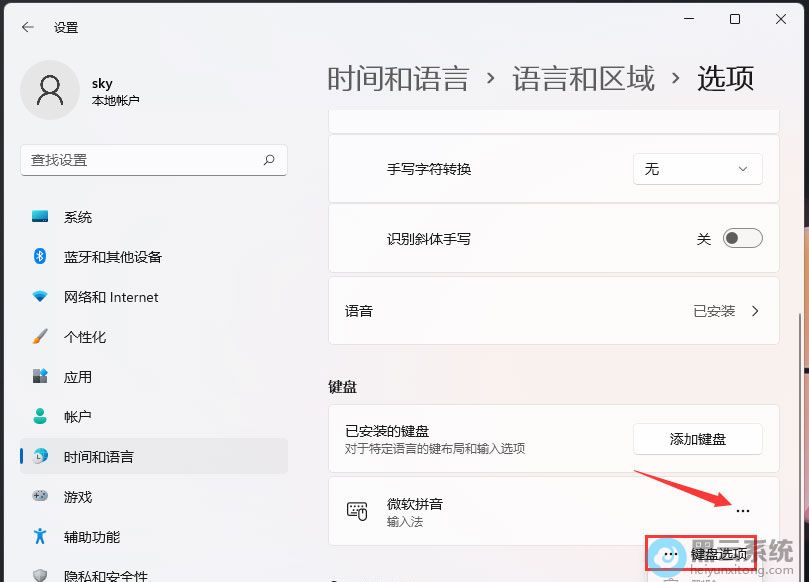Viewport: 809px width, 582px height.
Task: Open the handwriting character conversion dropdown
Action: (x=697, y=170)
